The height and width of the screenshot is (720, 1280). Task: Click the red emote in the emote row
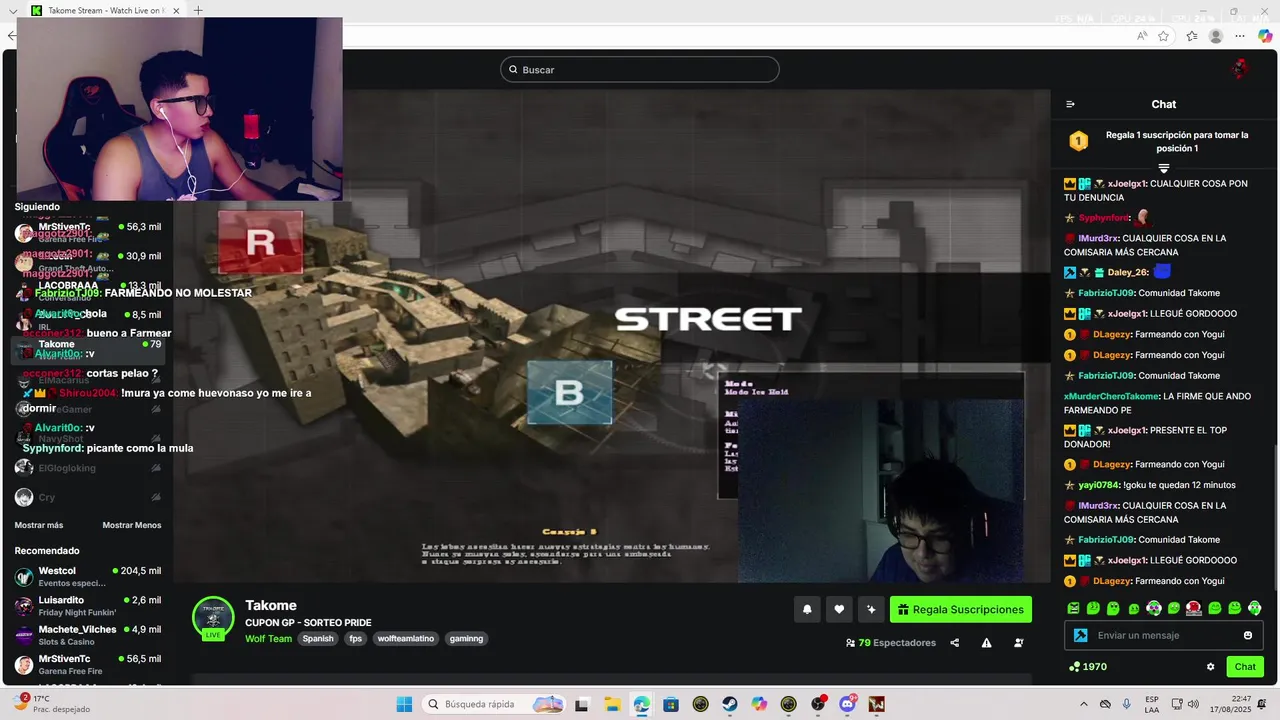[x=1193, y=608]
